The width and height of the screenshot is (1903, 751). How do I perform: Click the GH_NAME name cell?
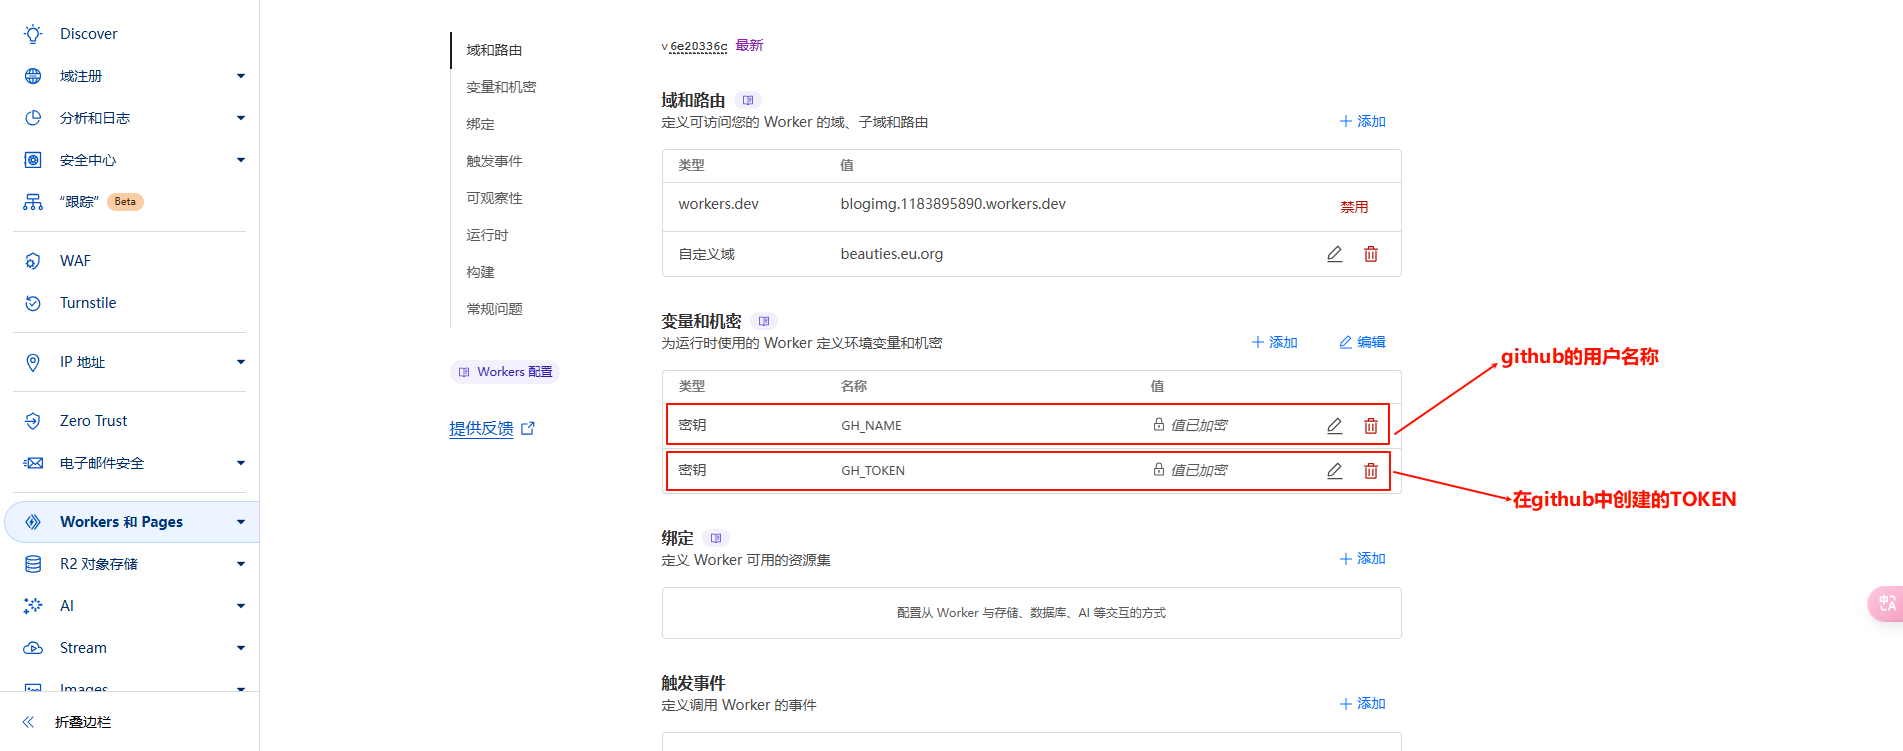tap(871, 426)
